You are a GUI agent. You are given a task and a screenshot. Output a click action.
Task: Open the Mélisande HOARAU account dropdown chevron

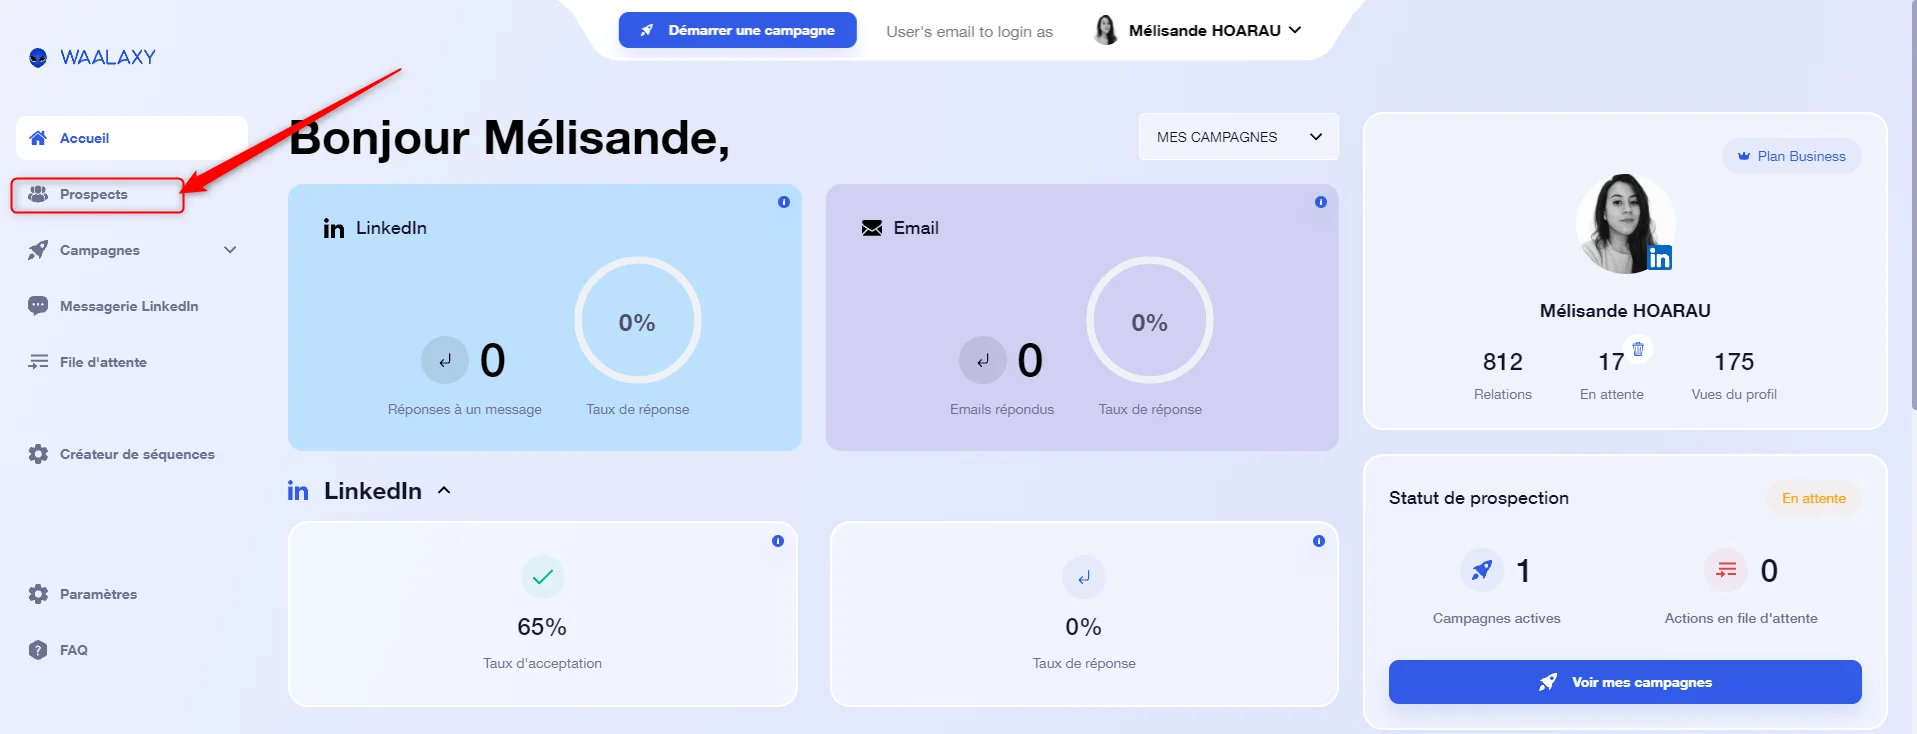coord(1295,30)
